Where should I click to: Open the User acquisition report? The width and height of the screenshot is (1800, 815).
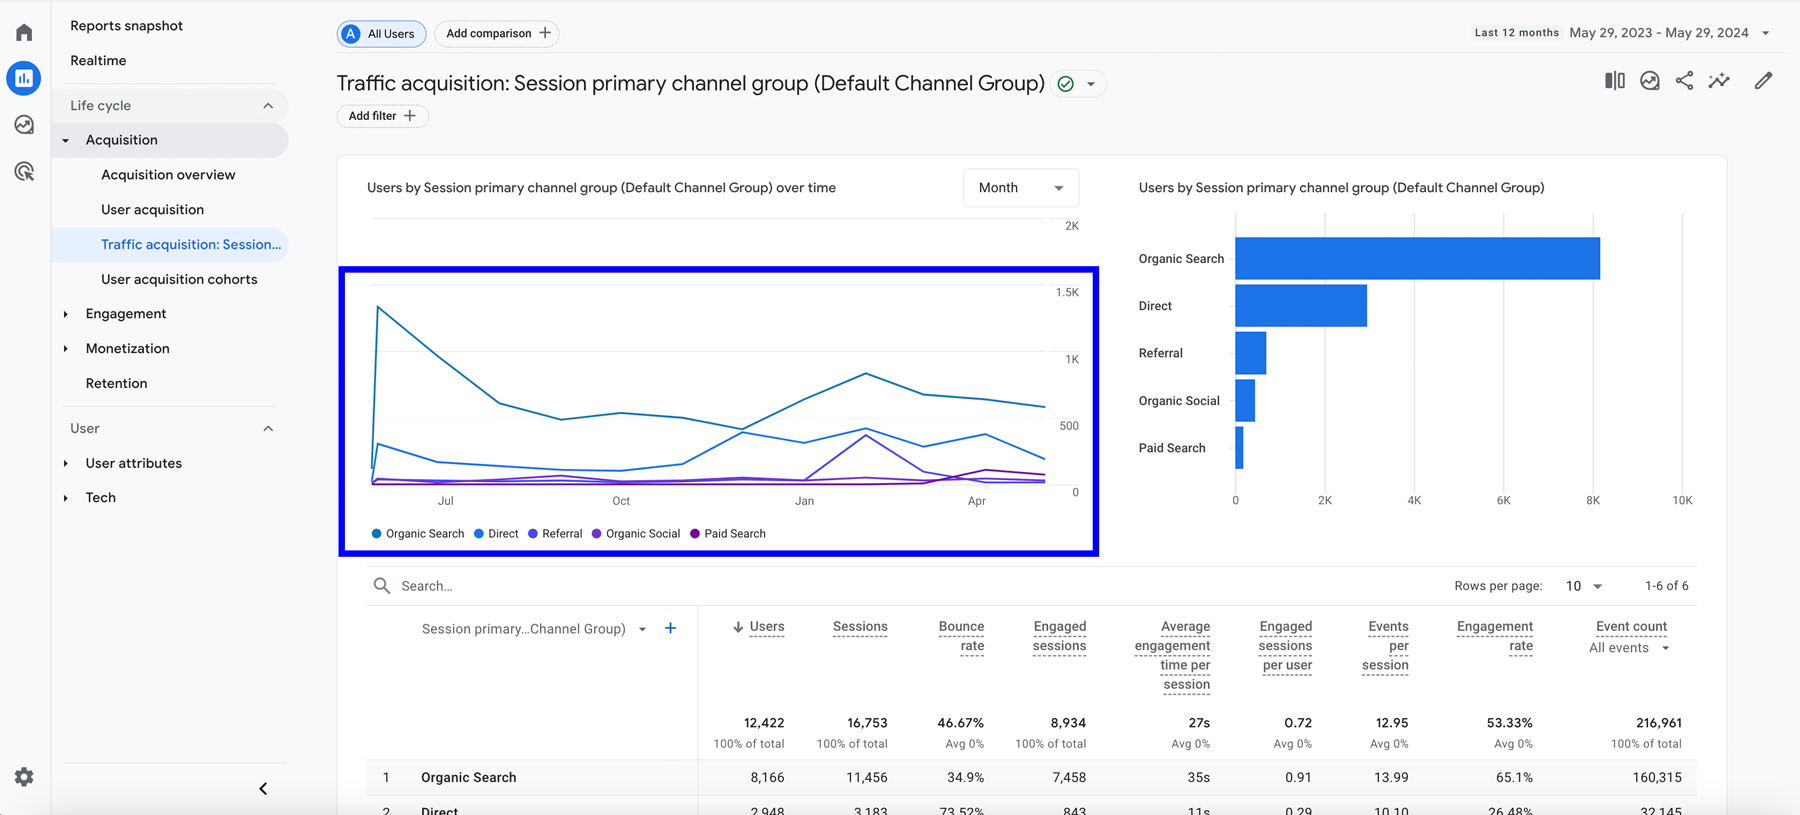tap(152, 210)
